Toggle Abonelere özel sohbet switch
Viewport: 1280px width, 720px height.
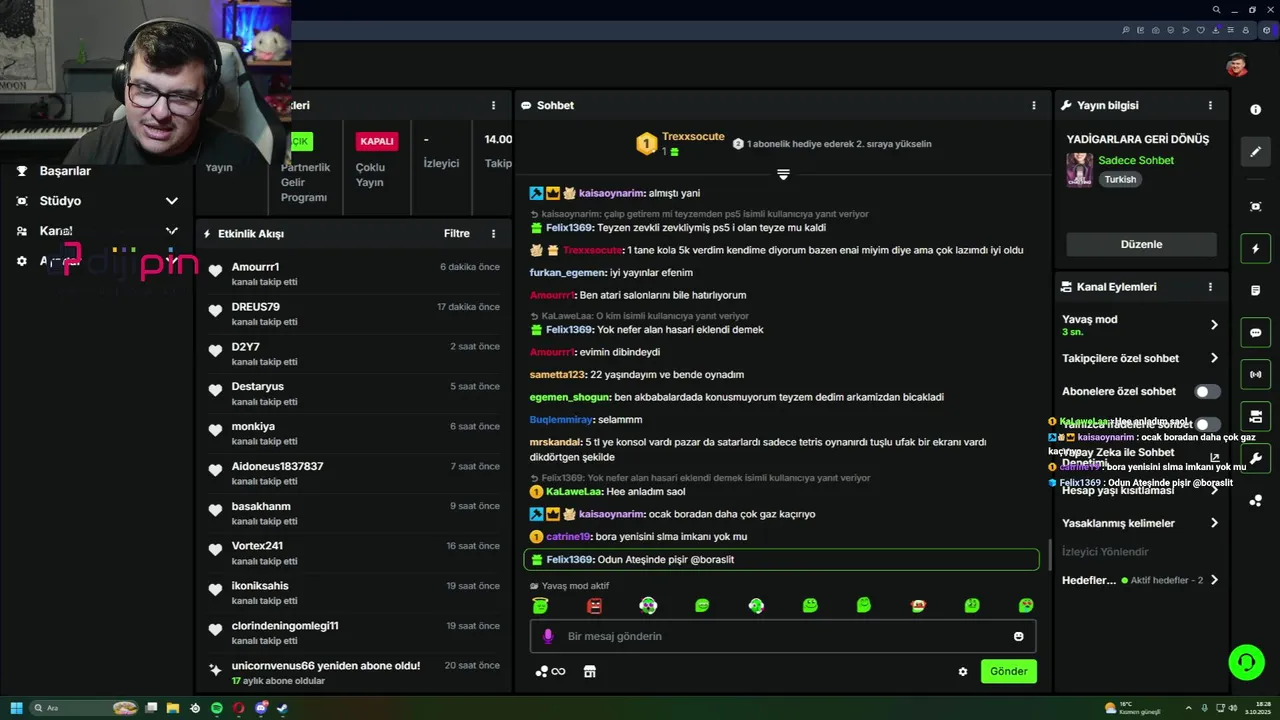click(x=1208, y=391)
